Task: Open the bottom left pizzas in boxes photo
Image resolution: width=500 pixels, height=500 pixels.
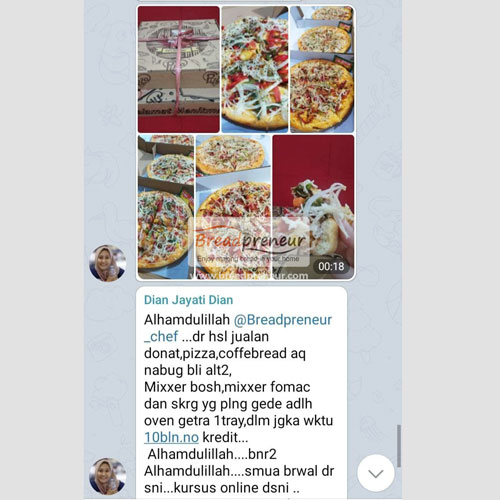Action: 166,207
